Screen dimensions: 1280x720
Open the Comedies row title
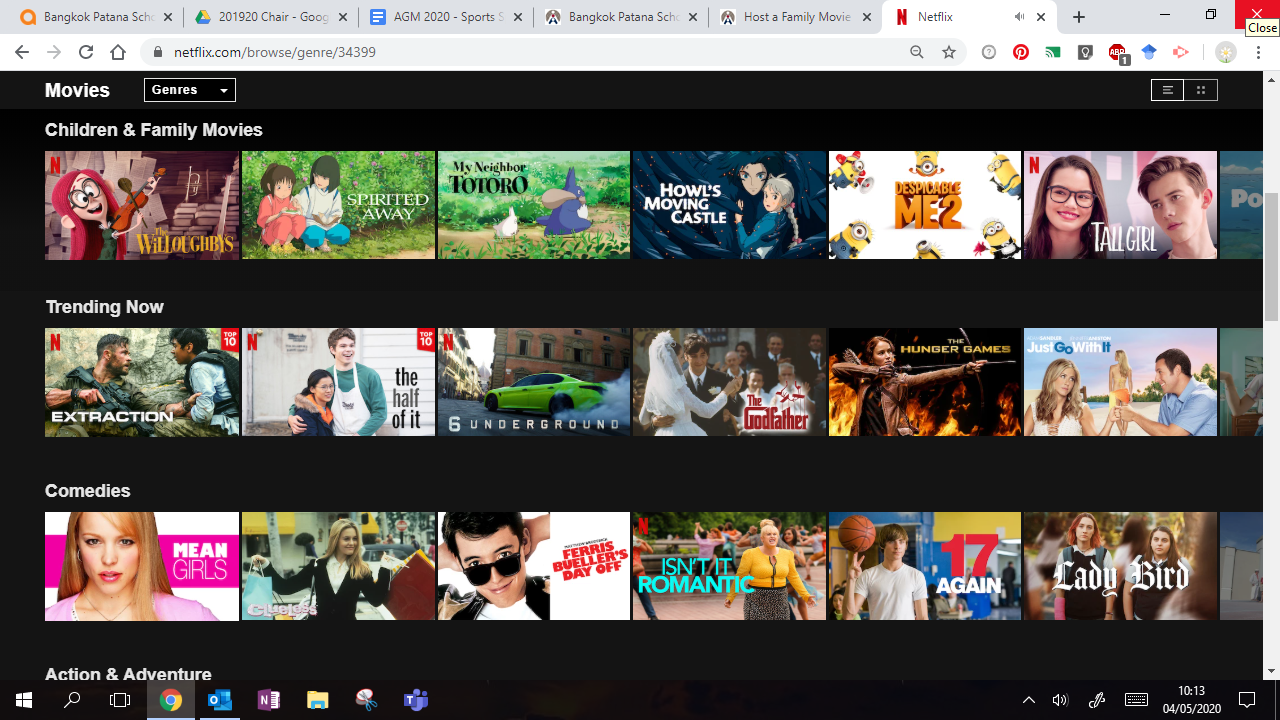tap(88, 491)
